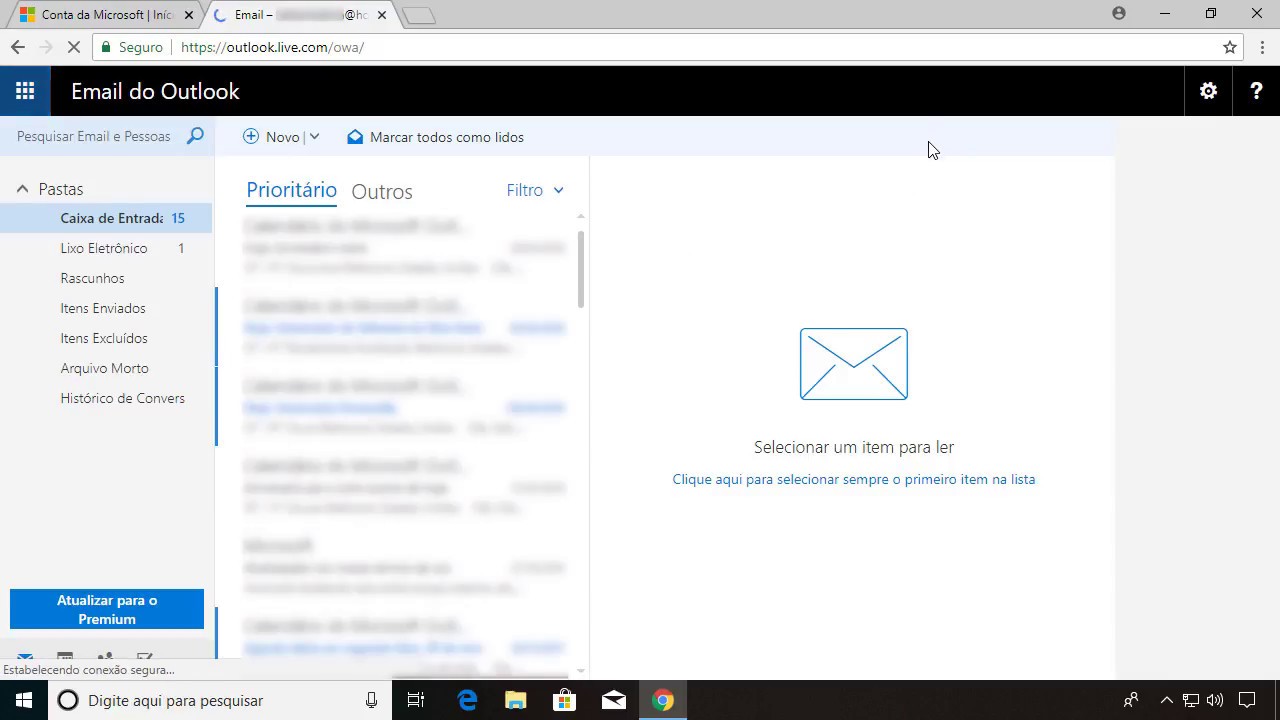1280x720 pixels.
Task: Click the Chrome address bar URL
Action: 272,47
